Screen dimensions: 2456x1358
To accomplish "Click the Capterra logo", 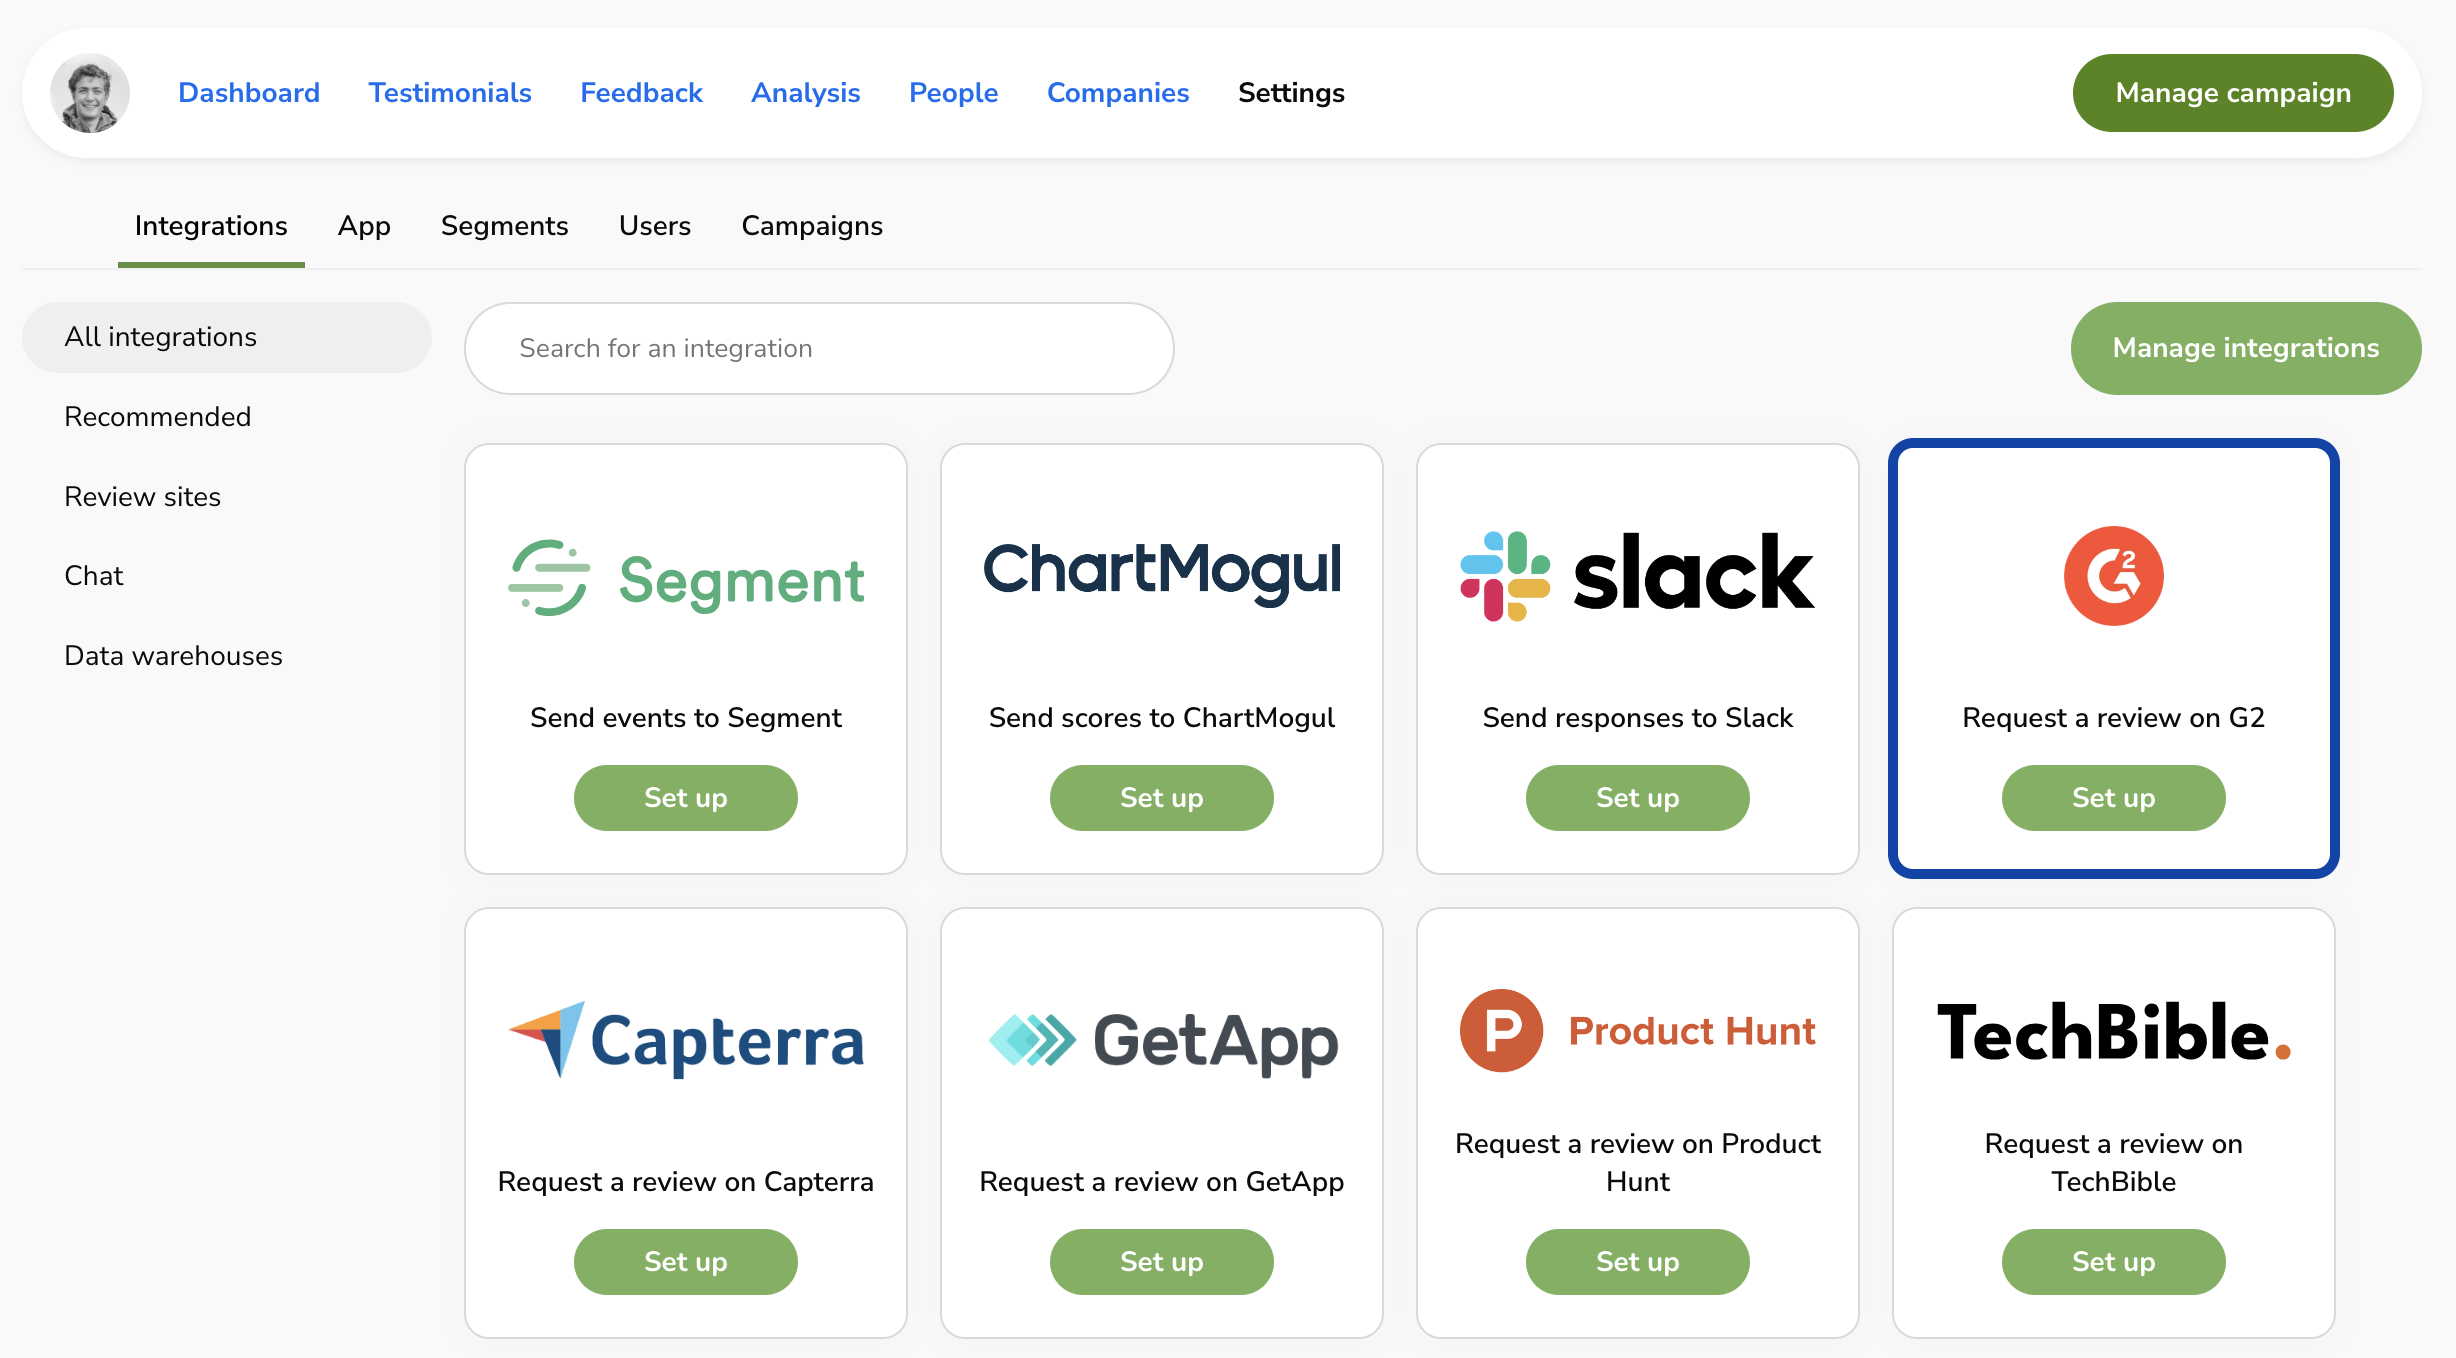I will click(686, 1040).
